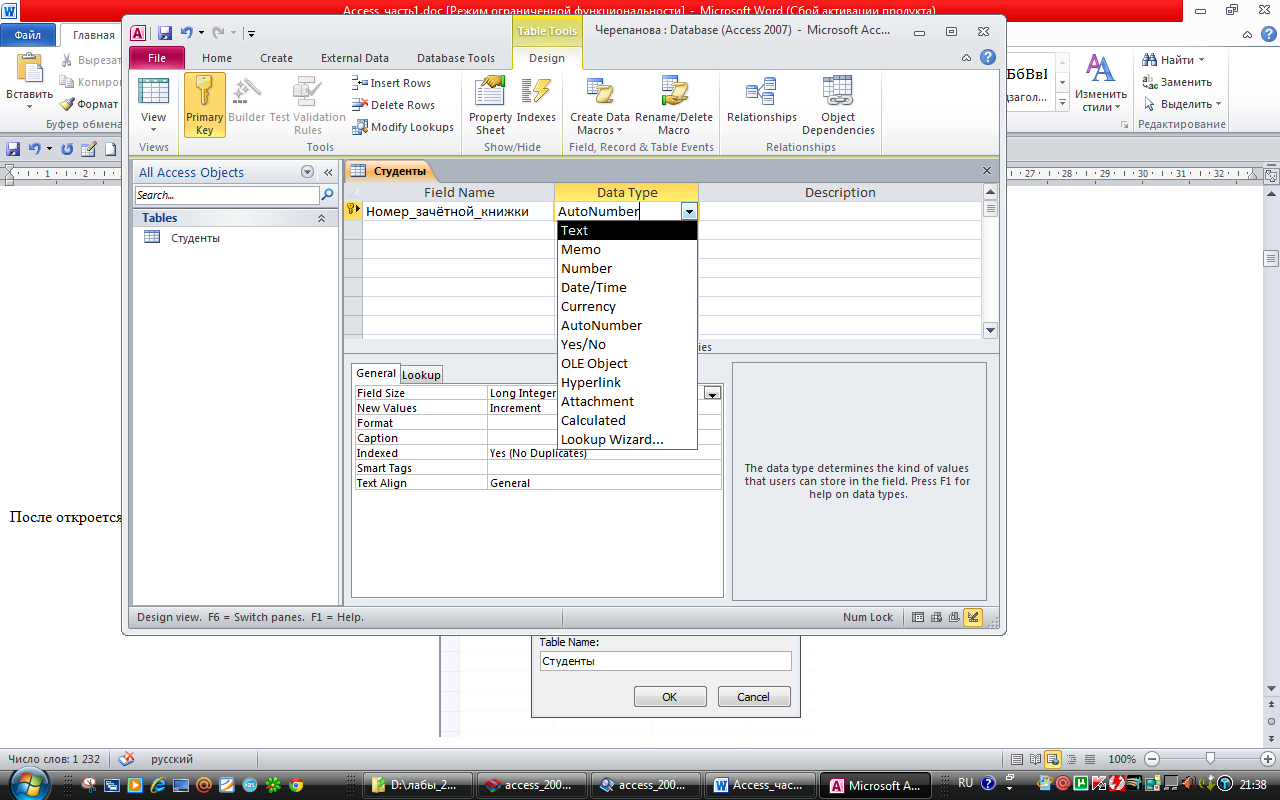Image resolution: width=1280 pixels, height=800 pixels.
Task: Open Студенты table in navigation pane
Action: [195, 238]
